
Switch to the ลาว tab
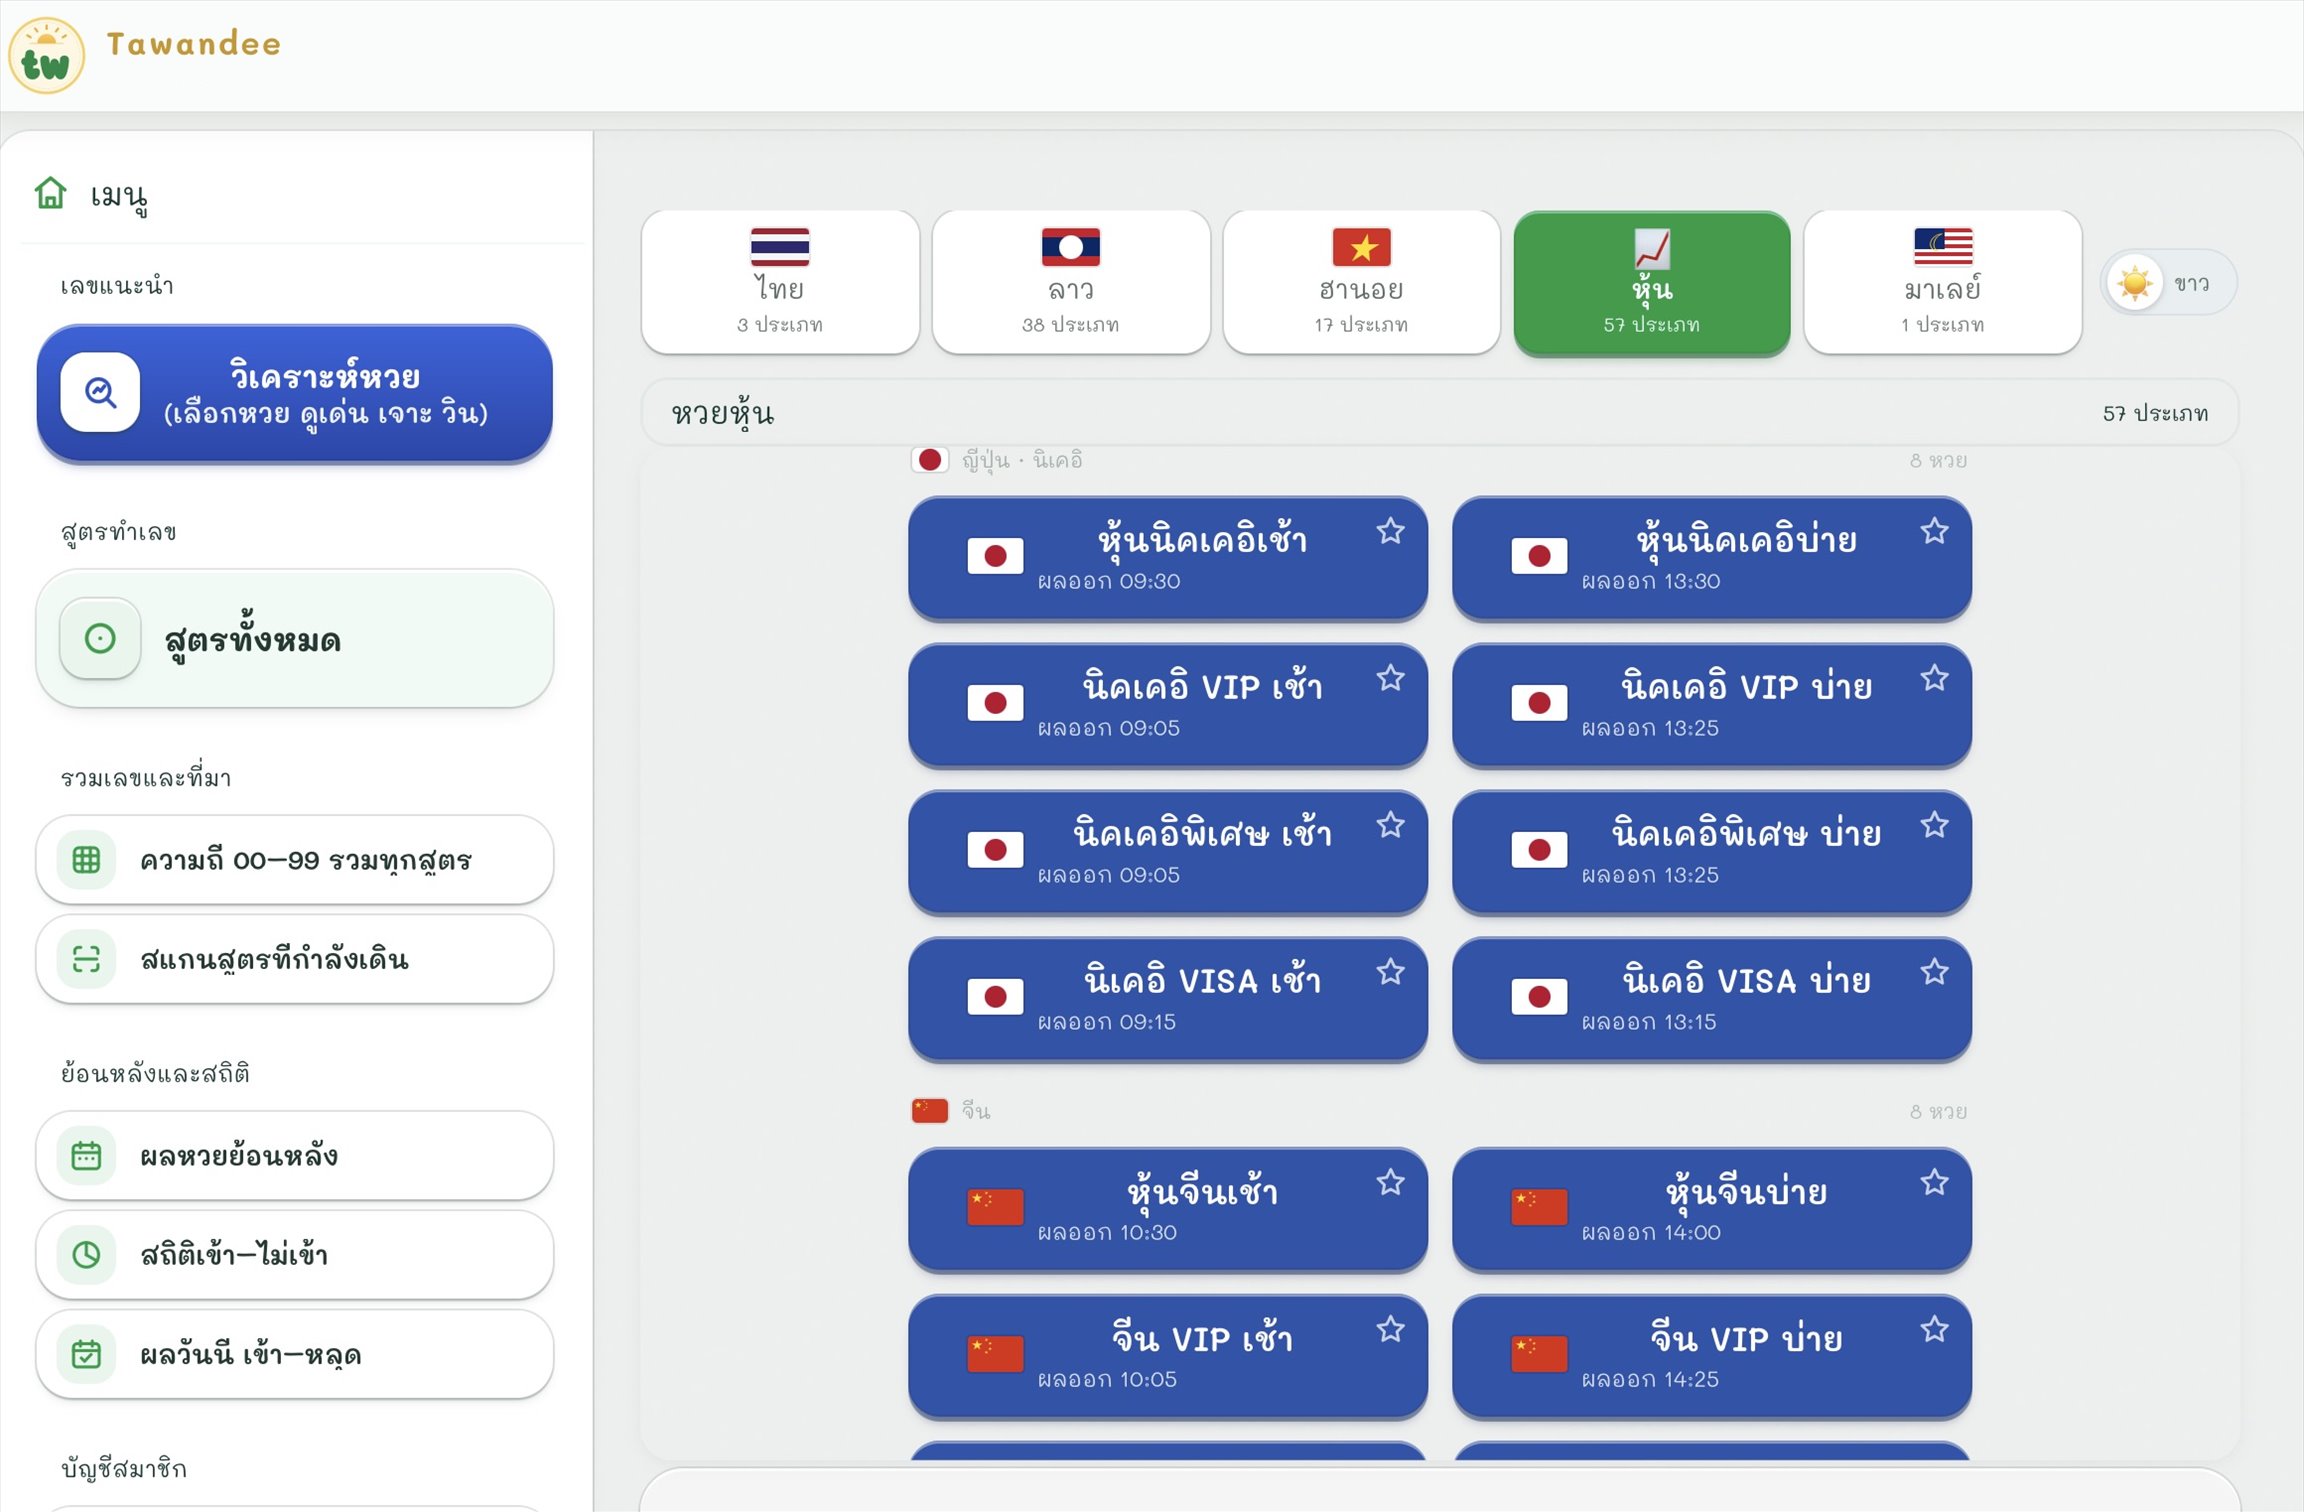(1071, 282)
